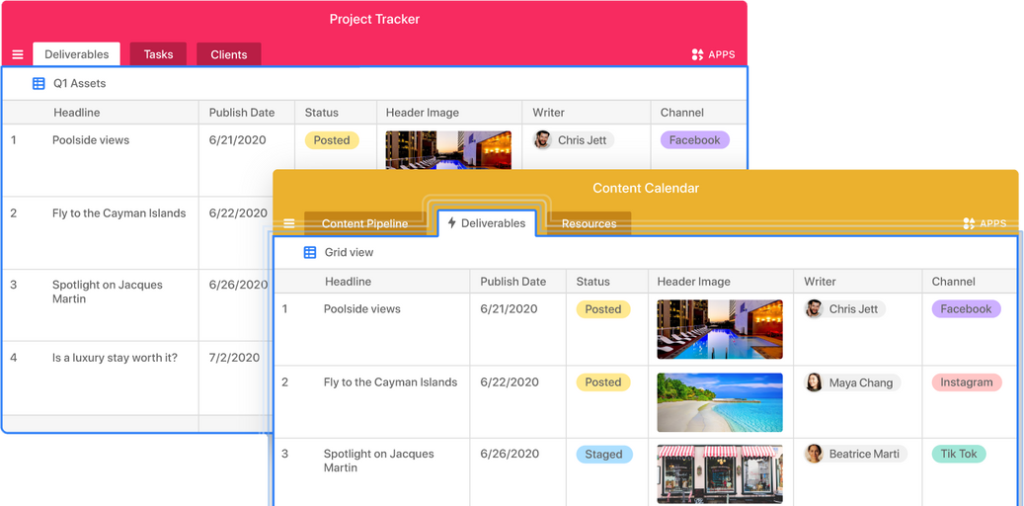Click Header Image header in Content Calendar
Viewport: 1024px width, 506px height.
694,281
